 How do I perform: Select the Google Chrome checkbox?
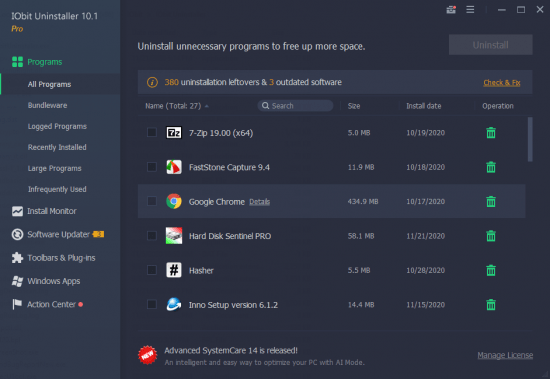pyautogui.click(x=152, y=201)
